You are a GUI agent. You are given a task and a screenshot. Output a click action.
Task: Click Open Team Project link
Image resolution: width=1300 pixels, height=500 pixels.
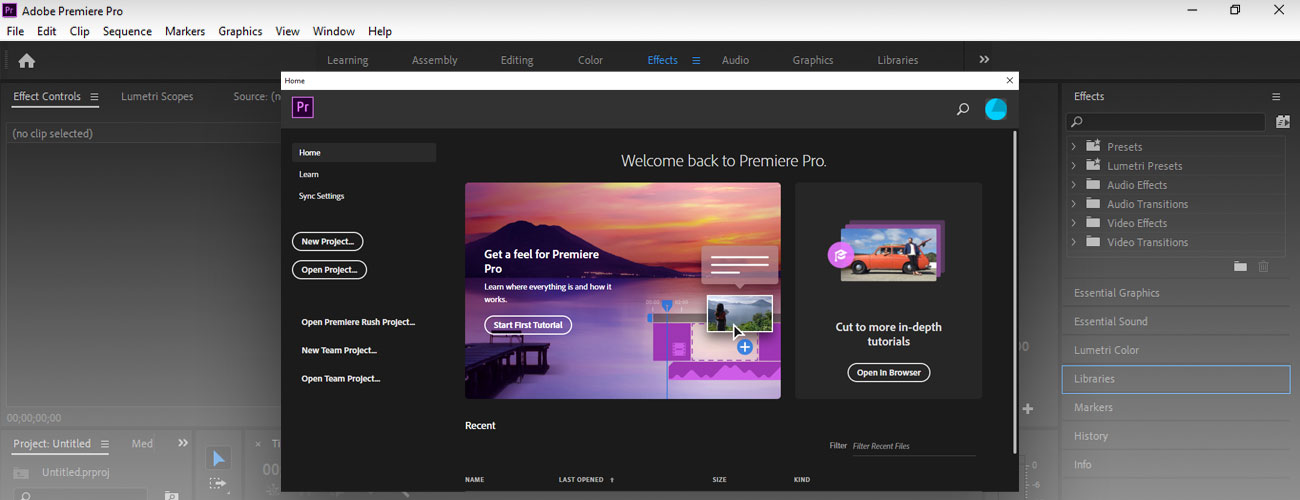341,379
